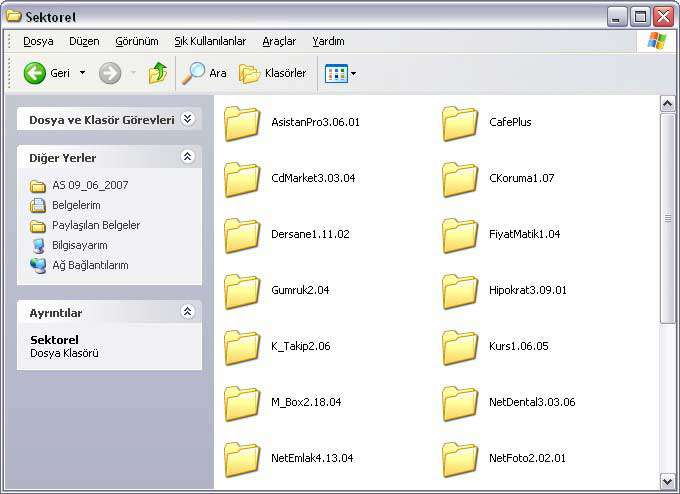Select the AsistanPro3.06.01 folder icon
The width and height of the screenshot is (680, 494).
click(242, 124)
